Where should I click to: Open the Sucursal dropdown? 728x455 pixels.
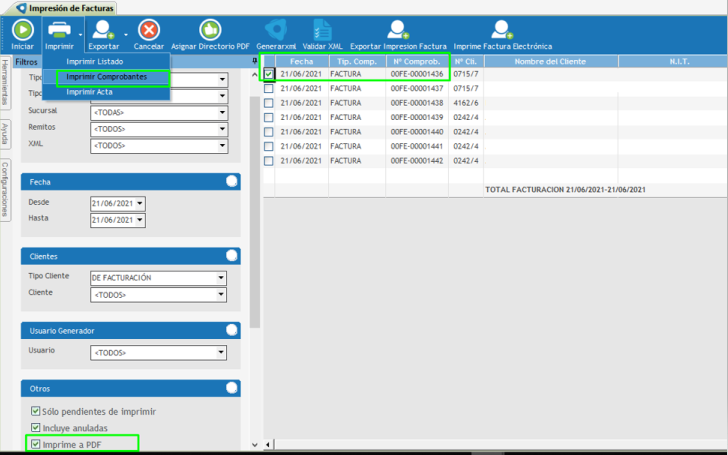point(221,113)
